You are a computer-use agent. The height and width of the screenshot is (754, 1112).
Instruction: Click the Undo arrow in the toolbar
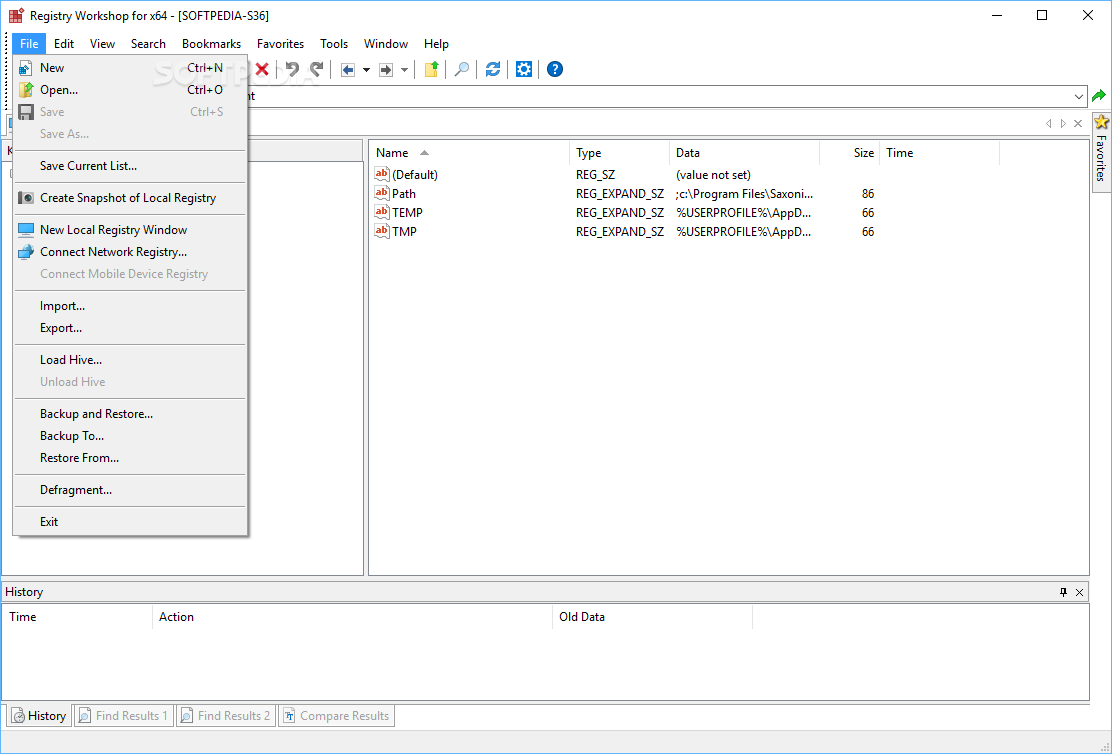292,69
